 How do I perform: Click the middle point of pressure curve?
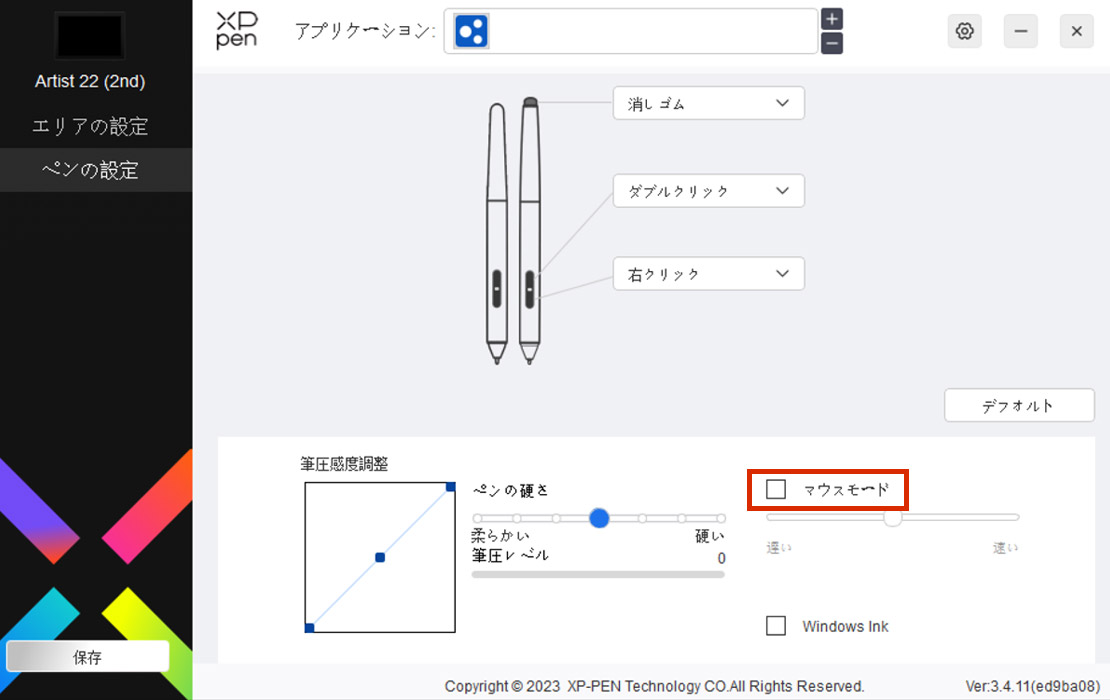(380, 558)
